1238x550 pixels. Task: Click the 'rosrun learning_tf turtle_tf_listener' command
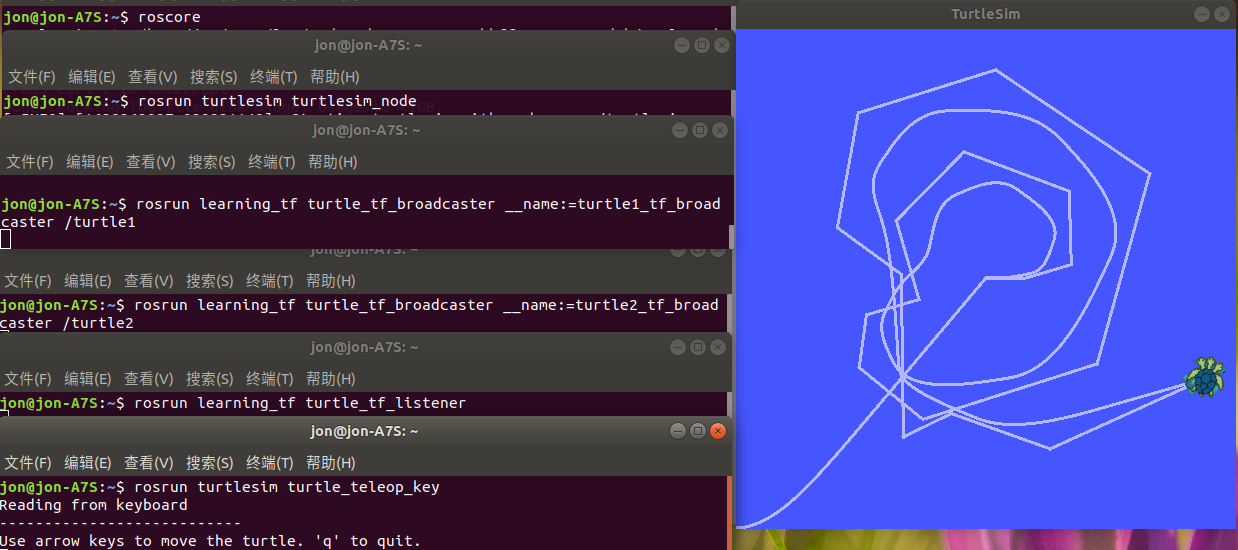point(299,403)
